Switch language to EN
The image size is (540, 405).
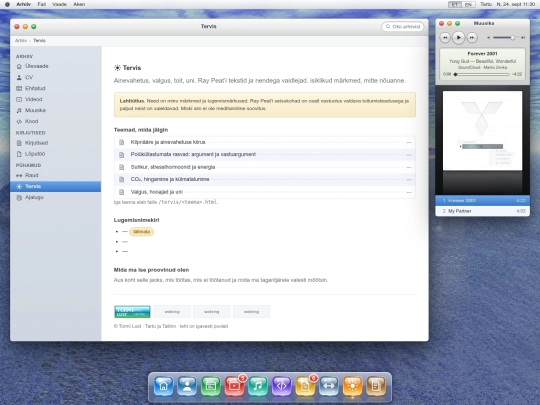[468, 4]
